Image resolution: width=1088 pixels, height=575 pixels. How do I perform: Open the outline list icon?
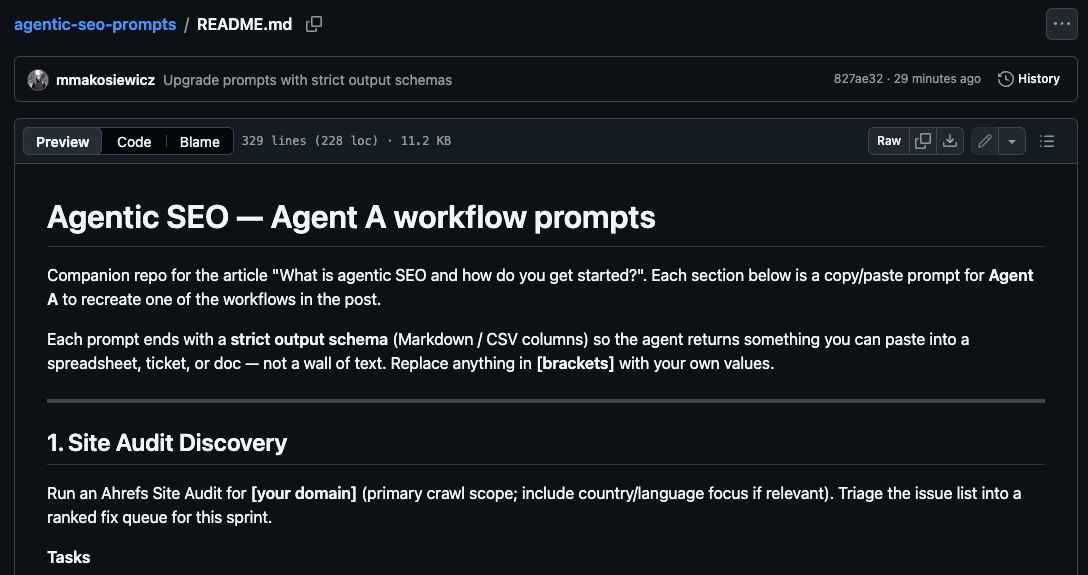(x=1047, y=141)
